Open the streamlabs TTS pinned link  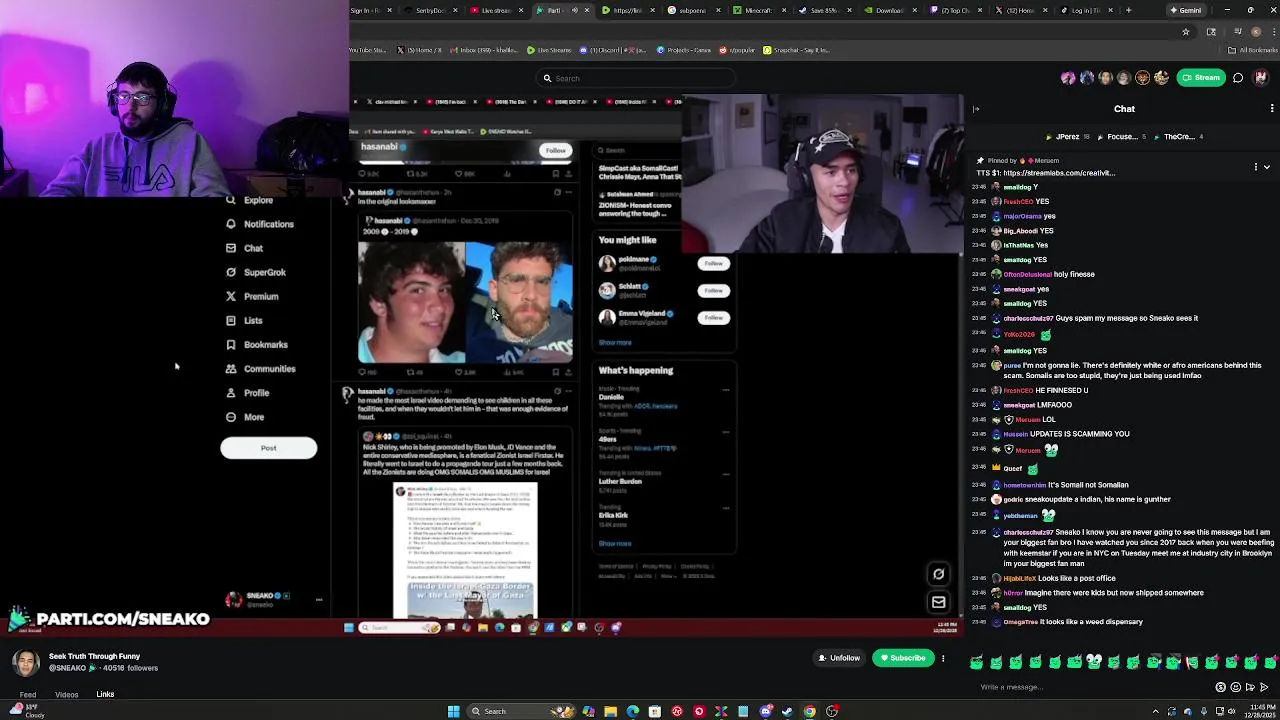pos(1059,173)
